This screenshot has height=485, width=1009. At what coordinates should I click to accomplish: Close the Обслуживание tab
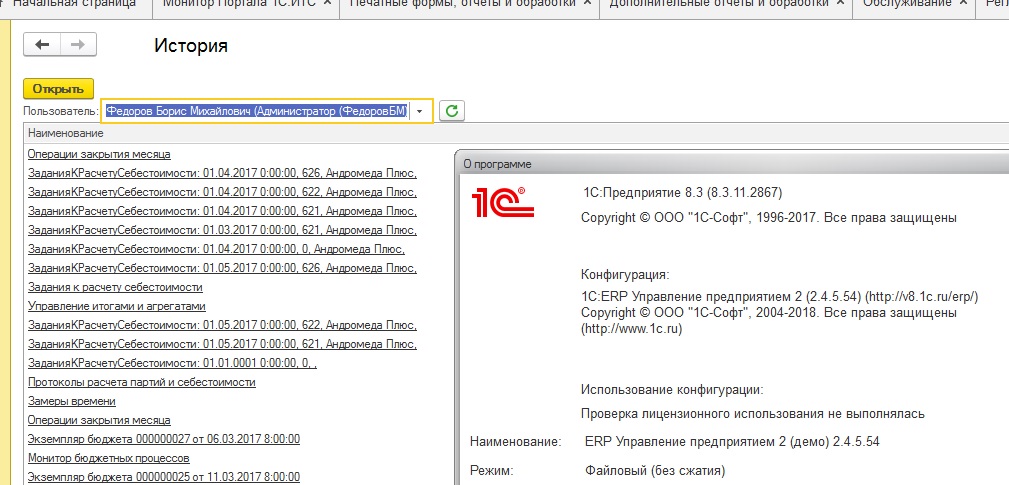[x=963, y=3]
